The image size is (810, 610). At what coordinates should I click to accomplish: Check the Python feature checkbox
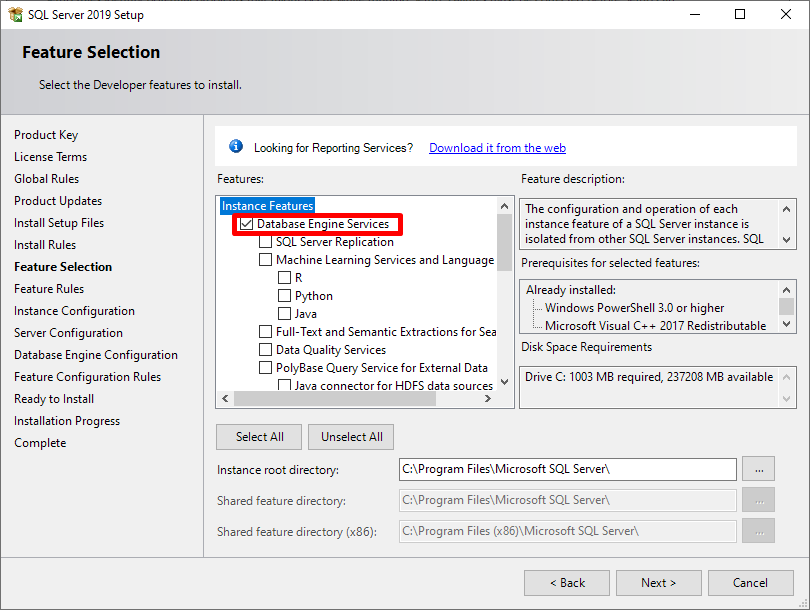tap(284, 296)
